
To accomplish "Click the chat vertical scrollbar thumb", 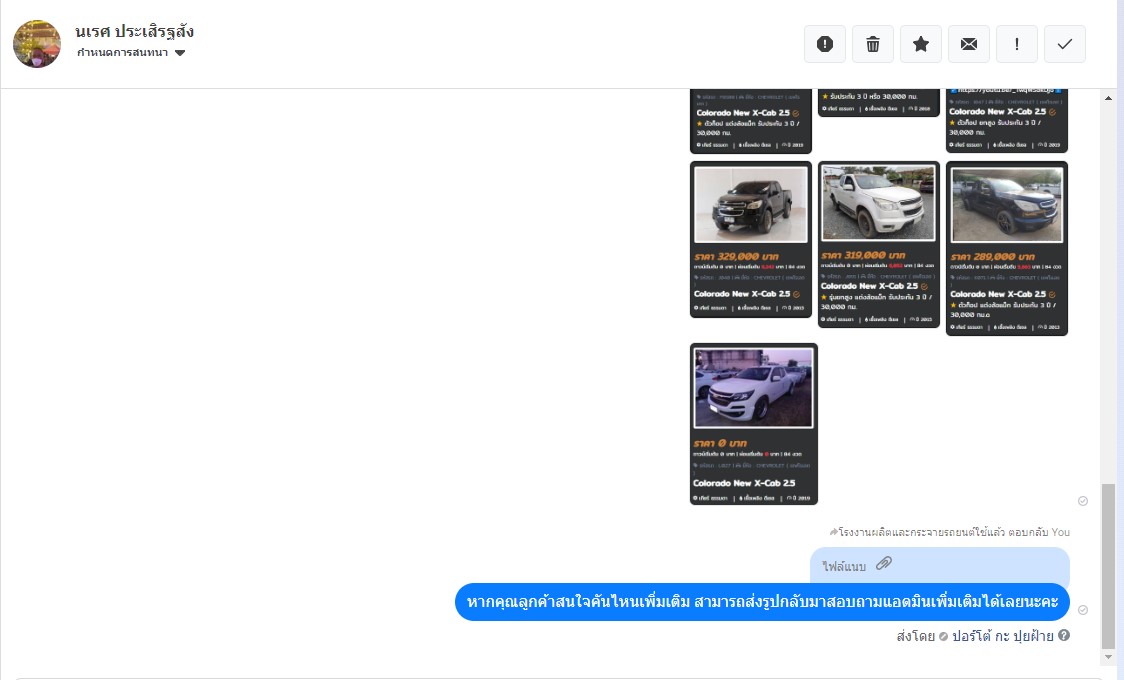I will (1108, 565).
